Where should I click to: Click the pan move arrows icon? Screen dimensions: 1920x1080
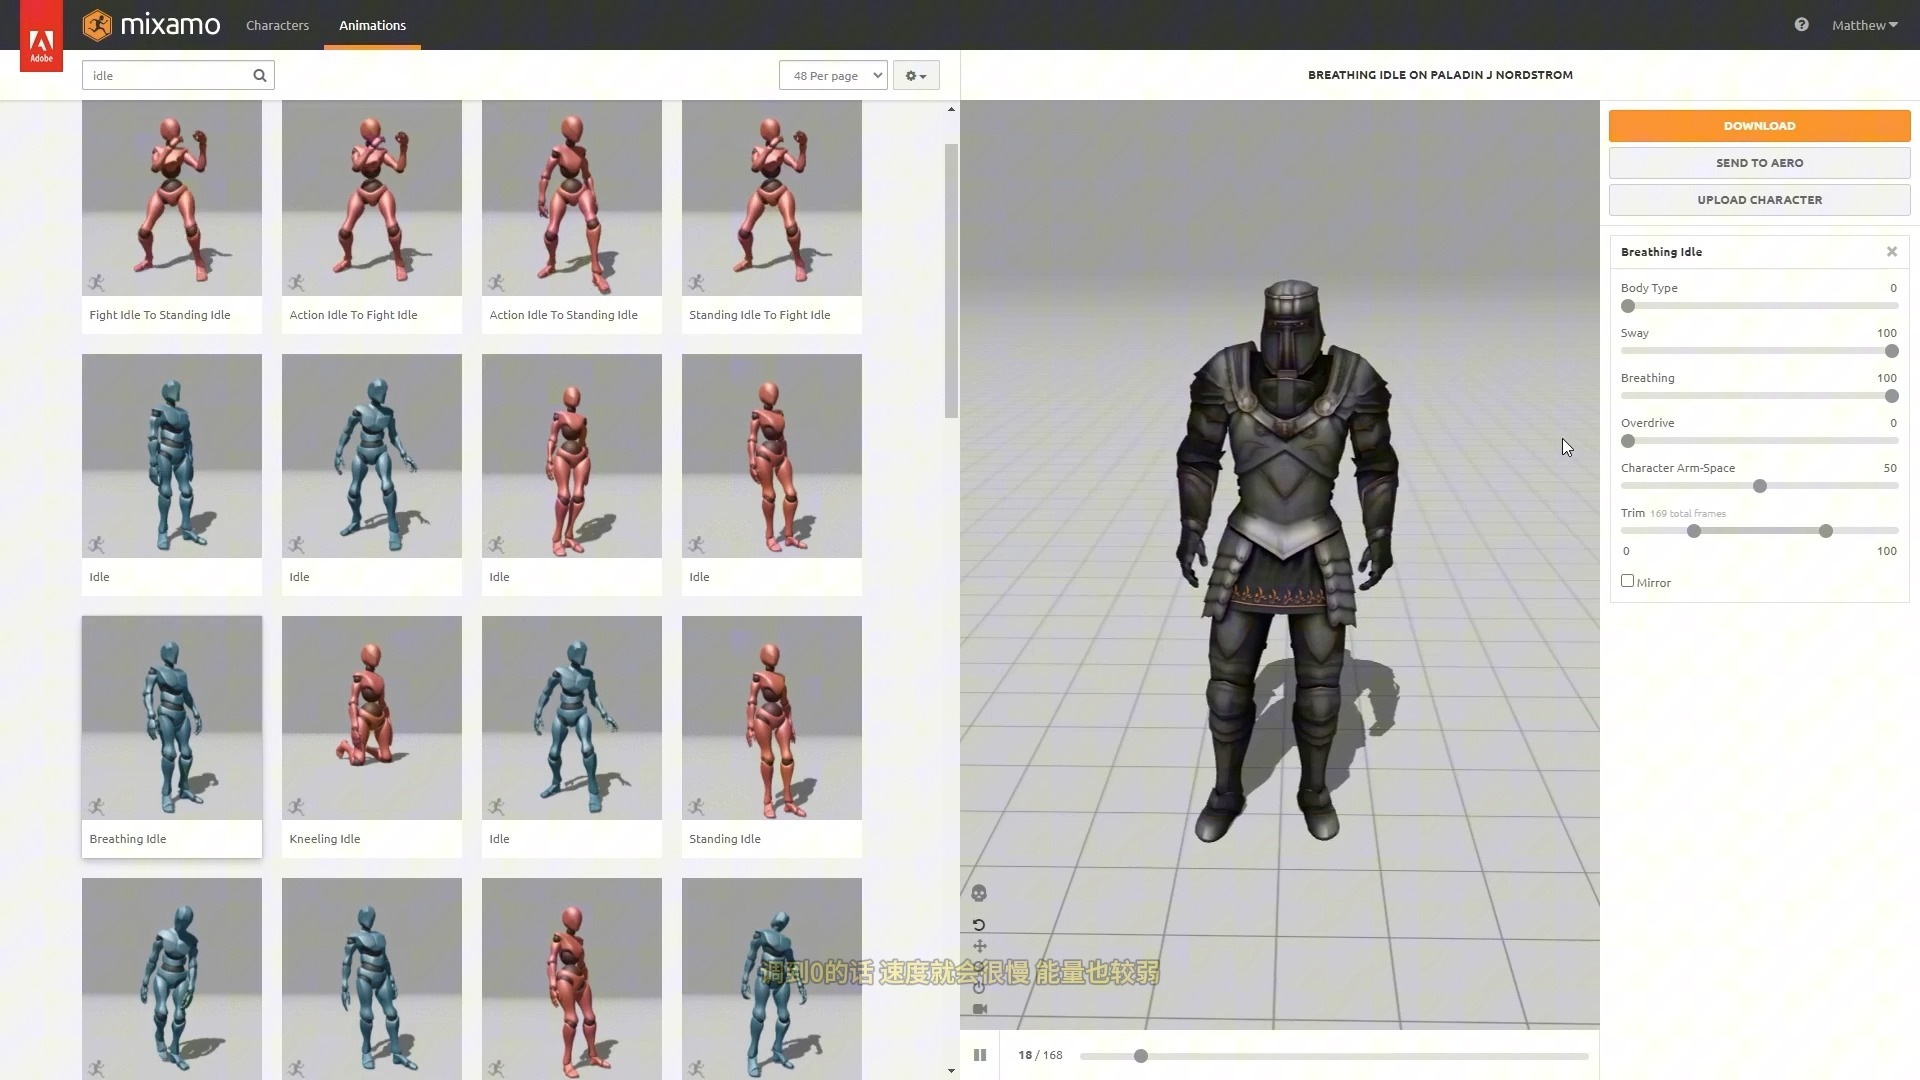[x=979, y=946]
